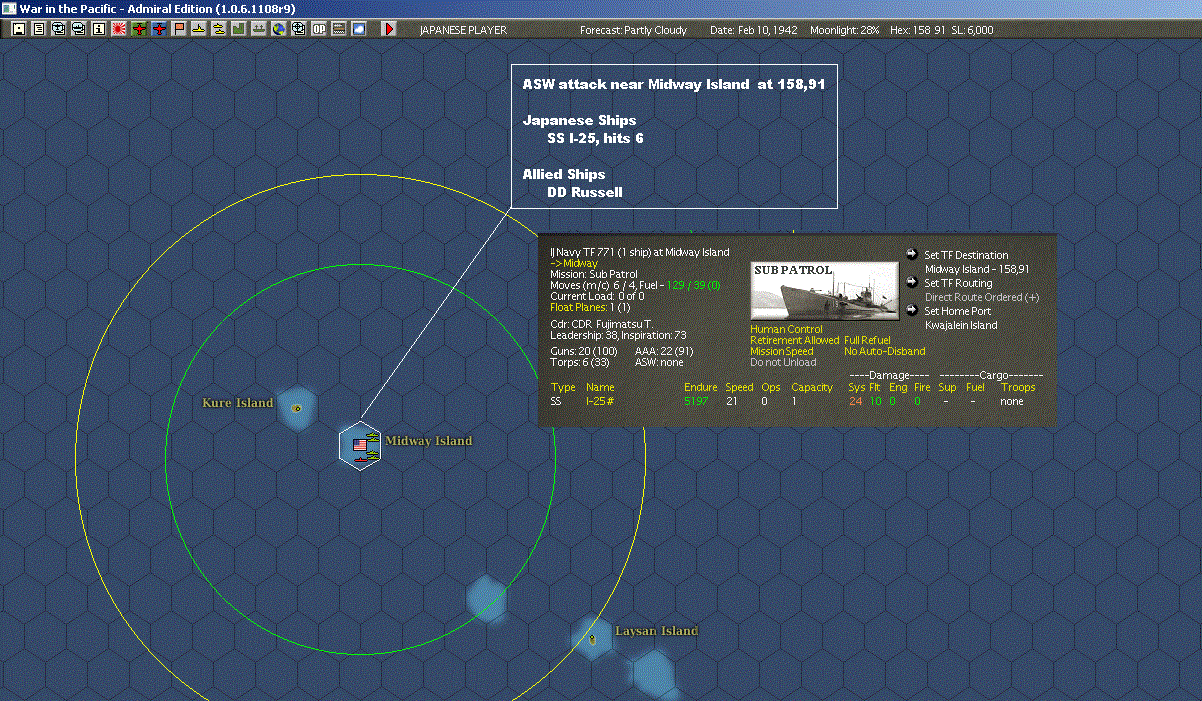Image resolution: width=1202 pixels, height=701 pixels.
Task: Click the SUB PATROL submarine picture
Action: pos(824,291)
